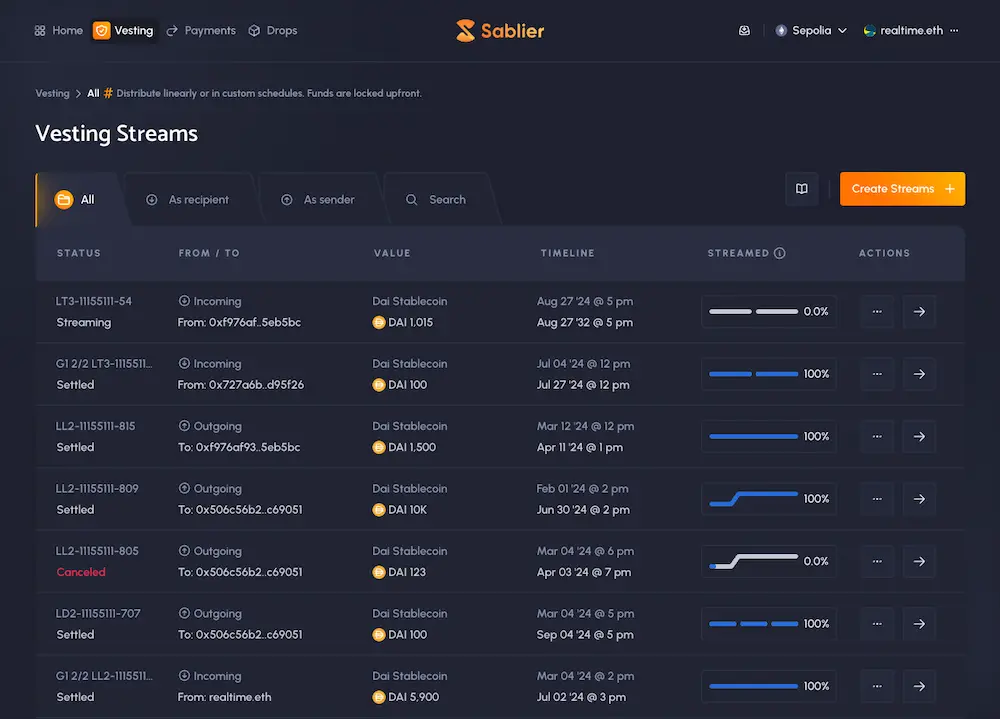Switch to the As recipient tab
The image size is (1000, 719).
[x=188, y=200]
